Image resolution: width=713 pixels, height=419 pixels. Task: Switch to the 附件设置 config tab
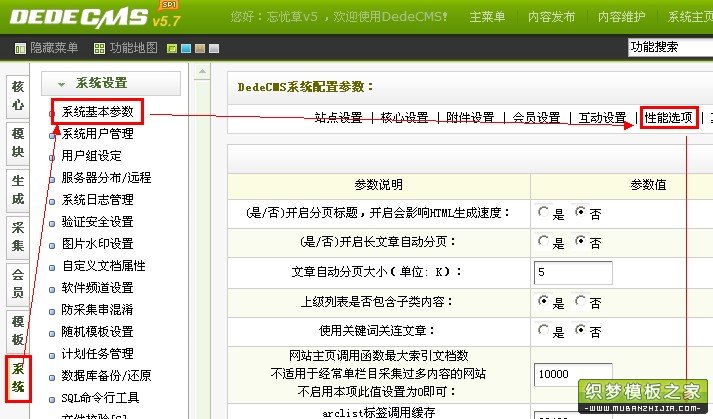(470, 118)
